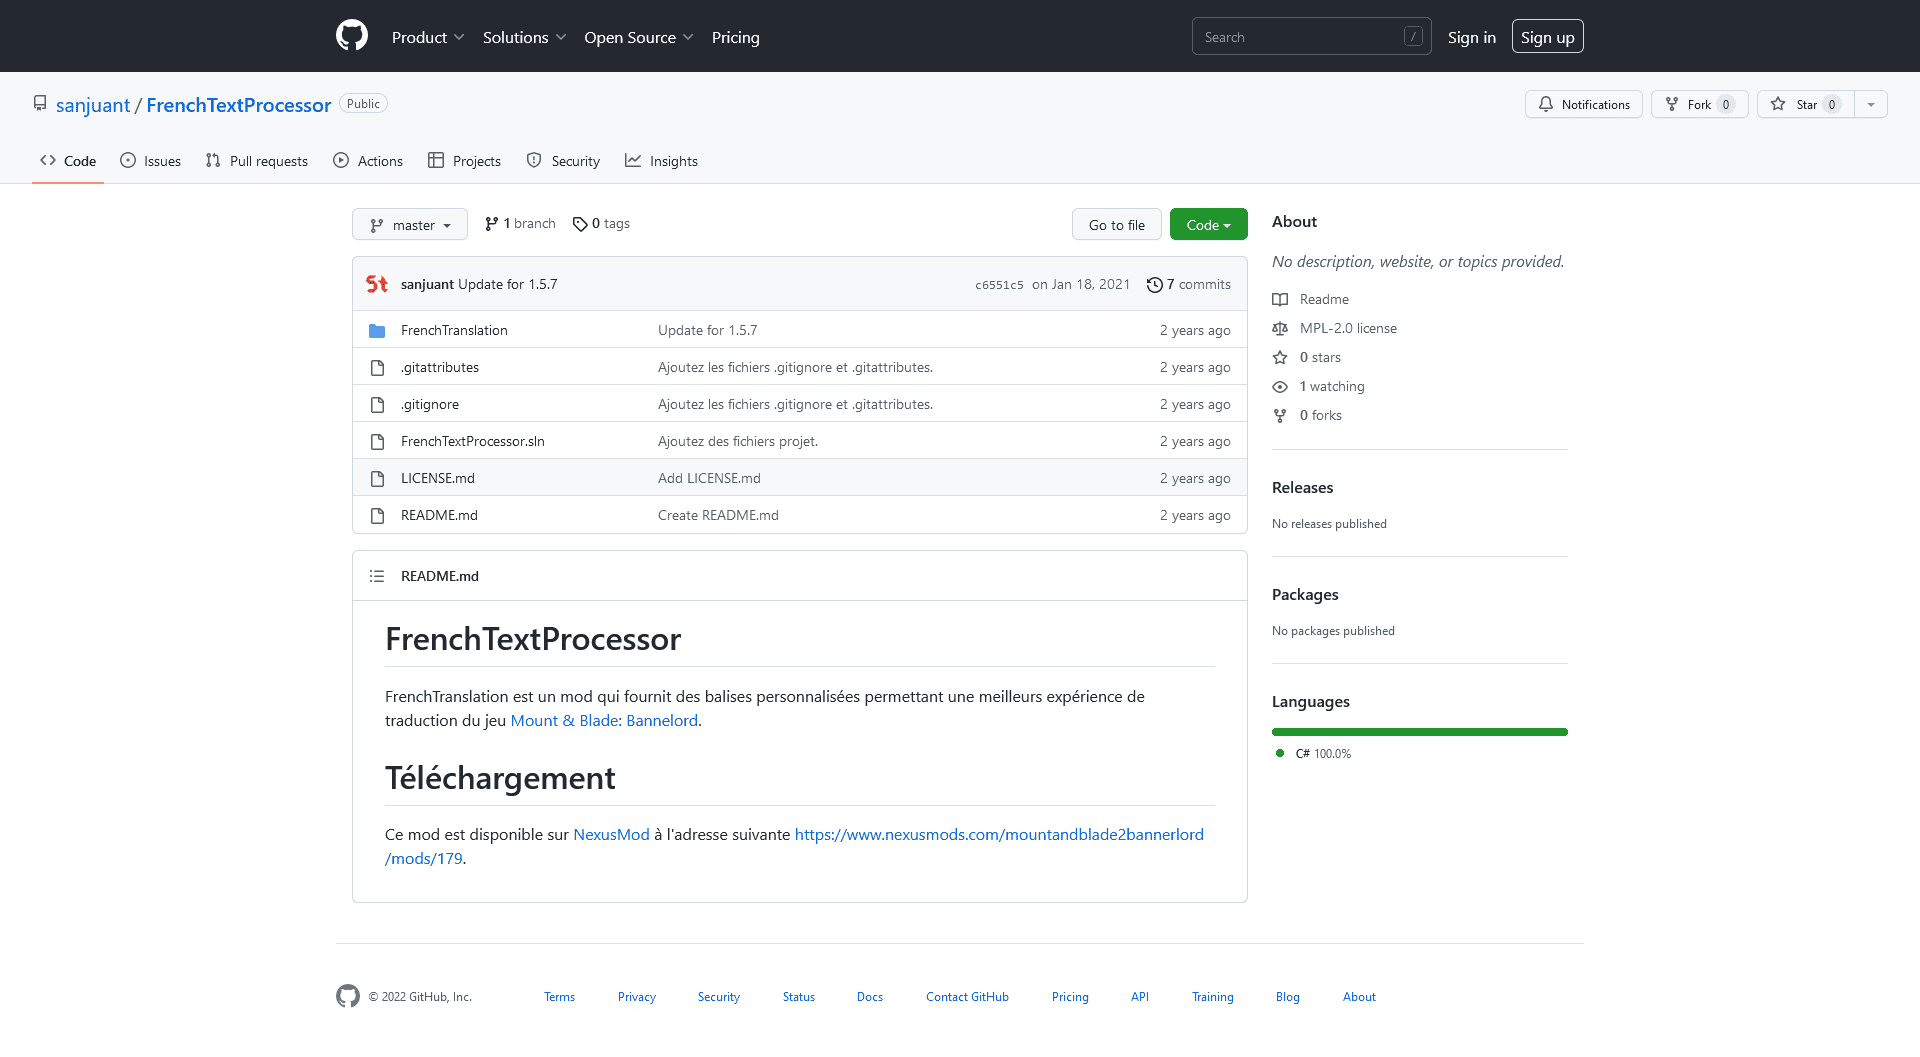Open the Mount & Blade: Bannerlord link
The image size is (1920, 1057).
pyautogui.click(x=604, y=720)
